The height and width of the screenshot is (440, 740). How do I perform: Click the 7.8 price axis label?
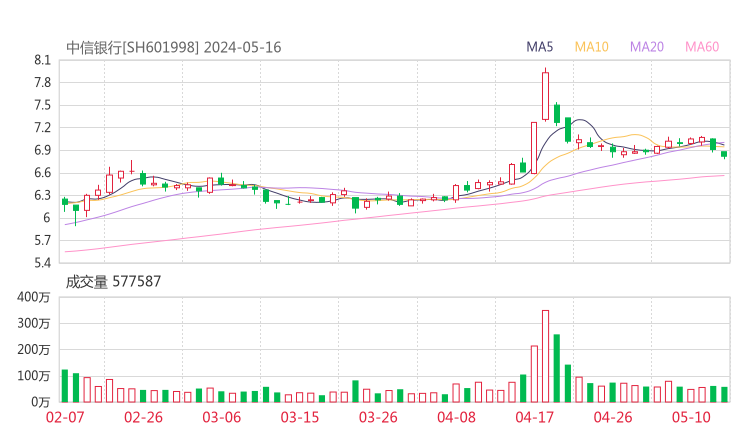(42, 83)
